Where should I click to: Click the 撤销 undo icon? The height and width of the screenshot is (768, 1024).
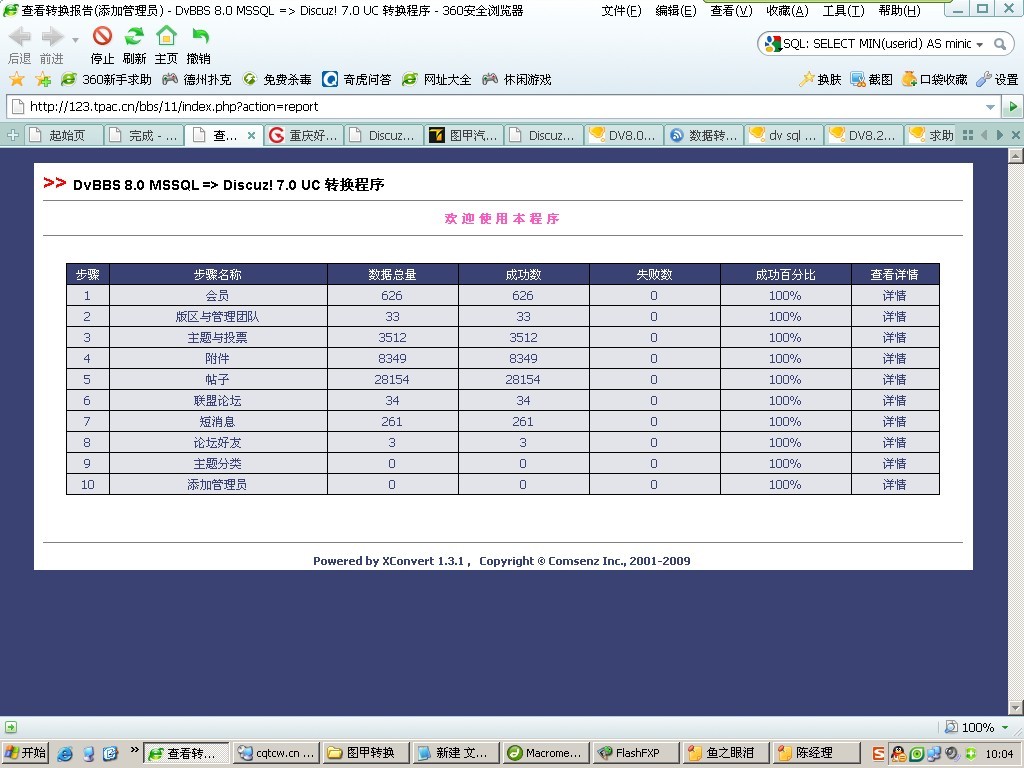click(x=200, y=36)
